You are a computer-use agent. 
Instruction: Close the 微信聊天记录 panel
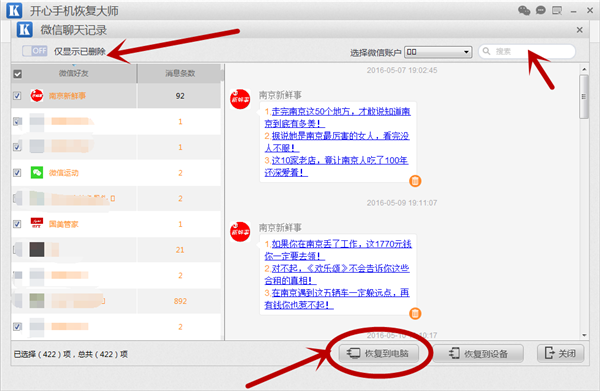pos(579,30)
